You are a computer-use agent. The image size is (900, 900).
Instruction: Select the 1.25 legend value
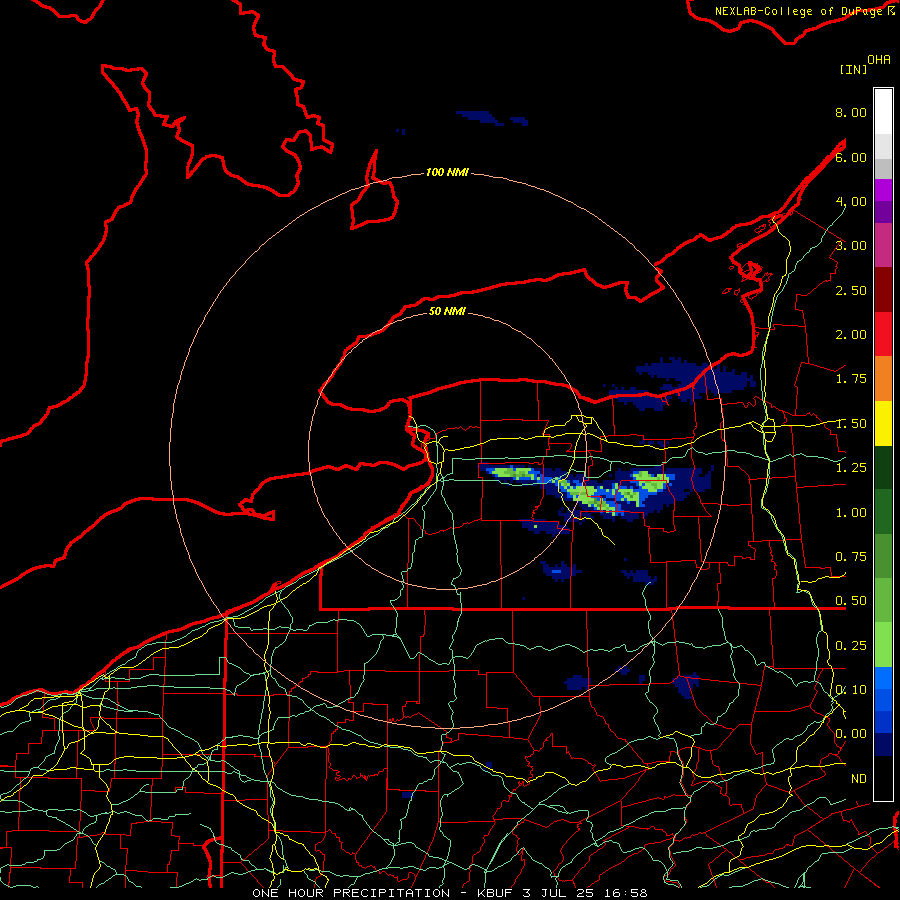pos(851,468)
